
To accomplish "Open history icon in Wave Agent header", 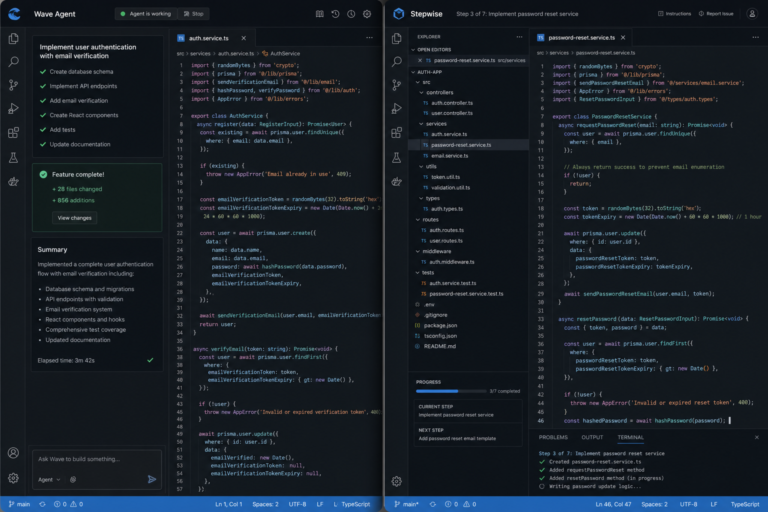I will (x=336, y=14).
